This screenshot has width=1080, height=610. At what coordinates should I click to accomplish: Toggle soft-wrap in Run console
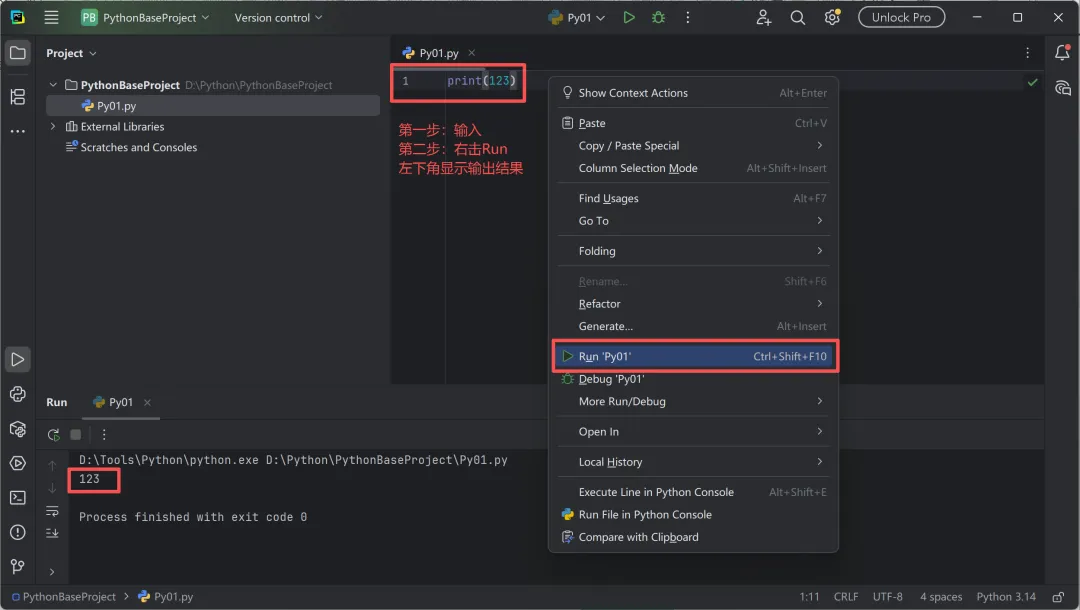point(52,511)
